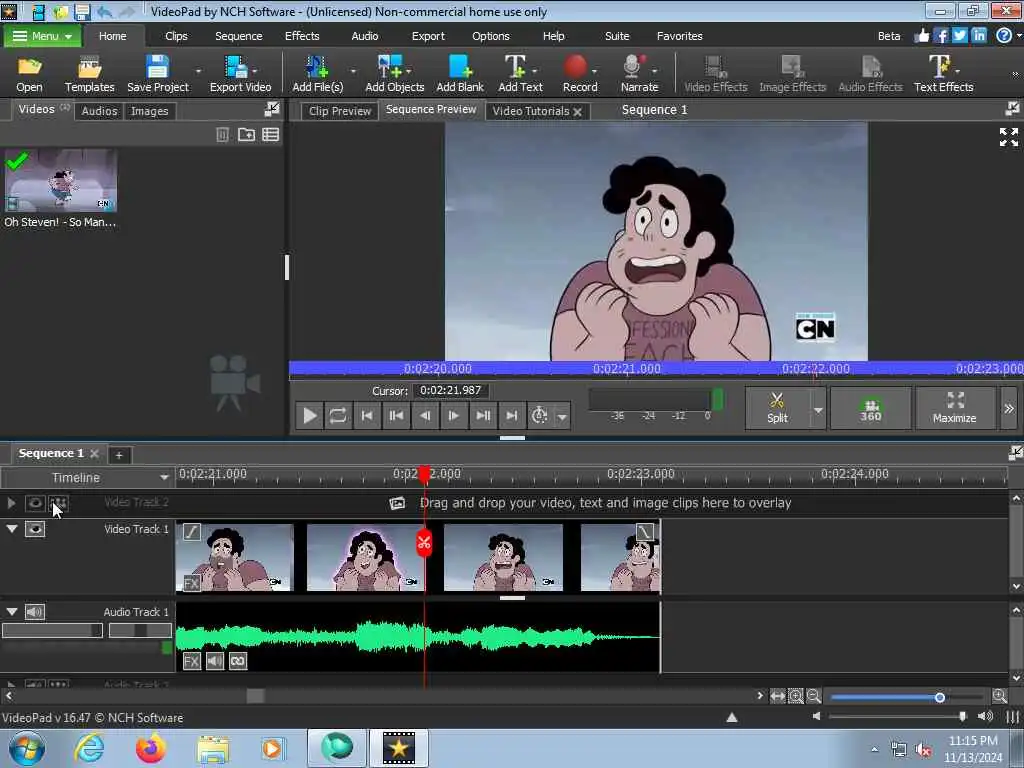This screenshot has height=768, width=1024.
Task: Toggle the group icon on Video Track 2
Action: 59,503
